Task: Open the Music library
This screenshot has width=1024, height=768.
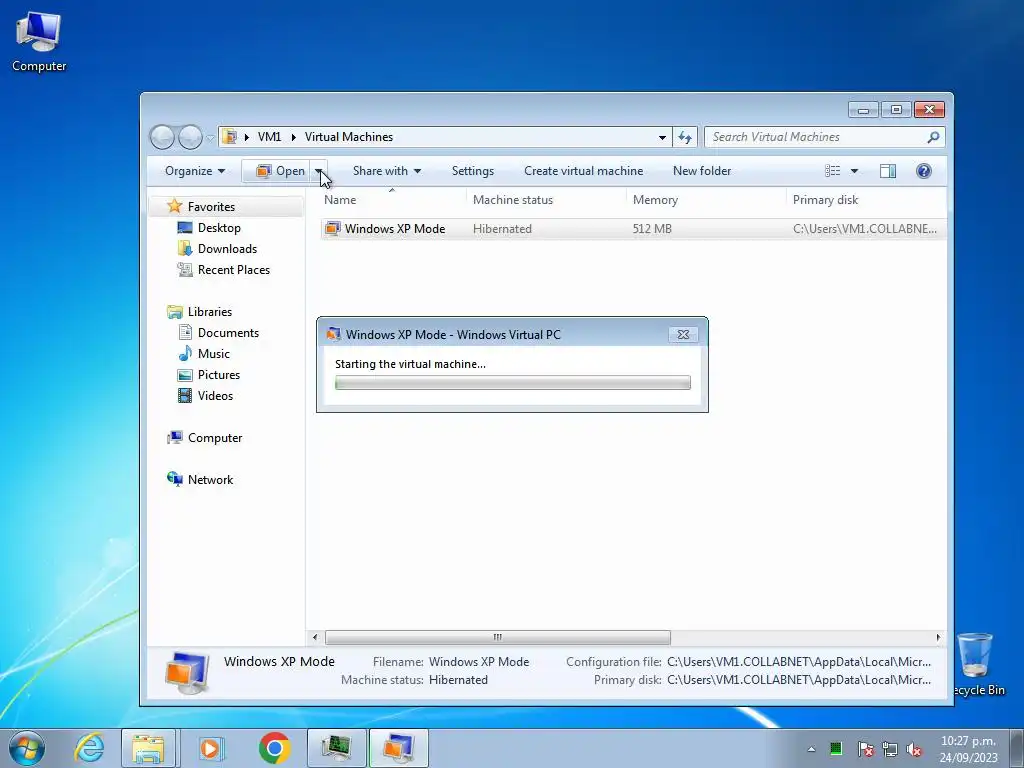Action: pos(214,353)
